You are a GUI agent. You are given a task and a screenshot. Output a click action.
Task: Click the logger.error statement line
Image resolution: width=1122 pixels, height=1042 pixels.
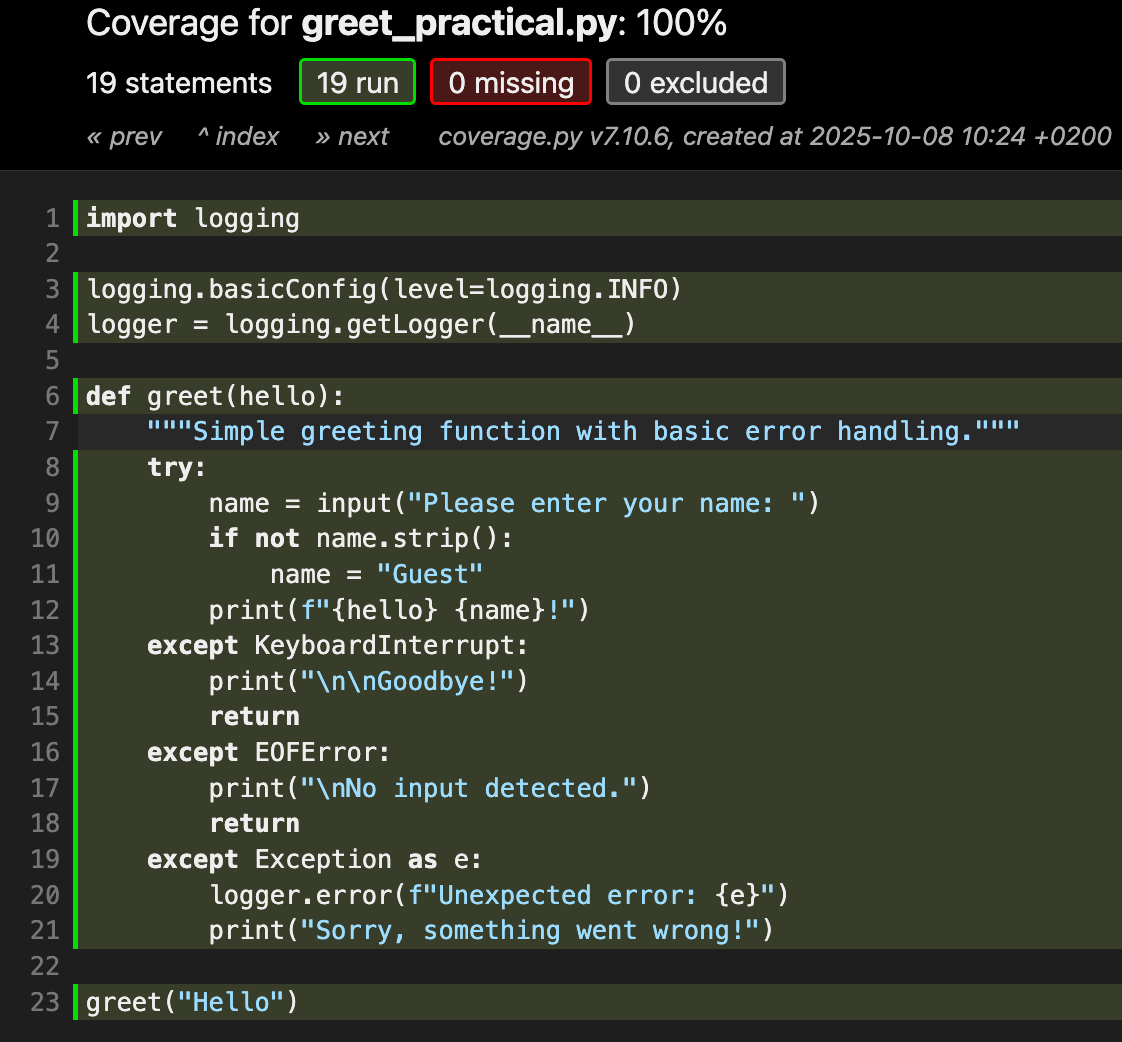(x=500, y=894)
